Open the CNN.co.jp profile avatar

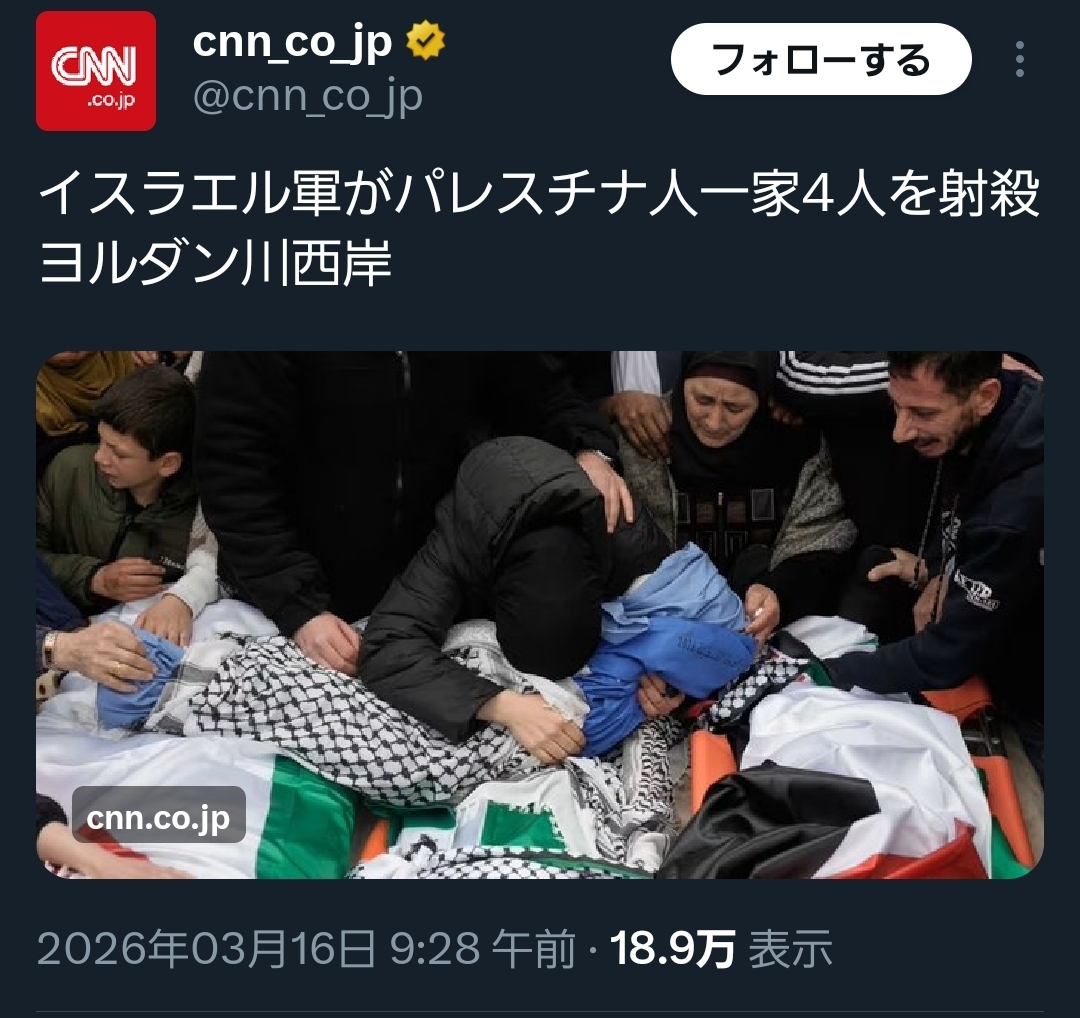click(96, 70)
